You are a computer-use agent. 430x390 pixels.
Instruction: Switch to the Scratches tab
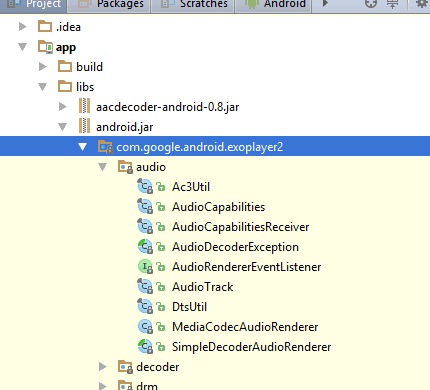pos(192,5)
